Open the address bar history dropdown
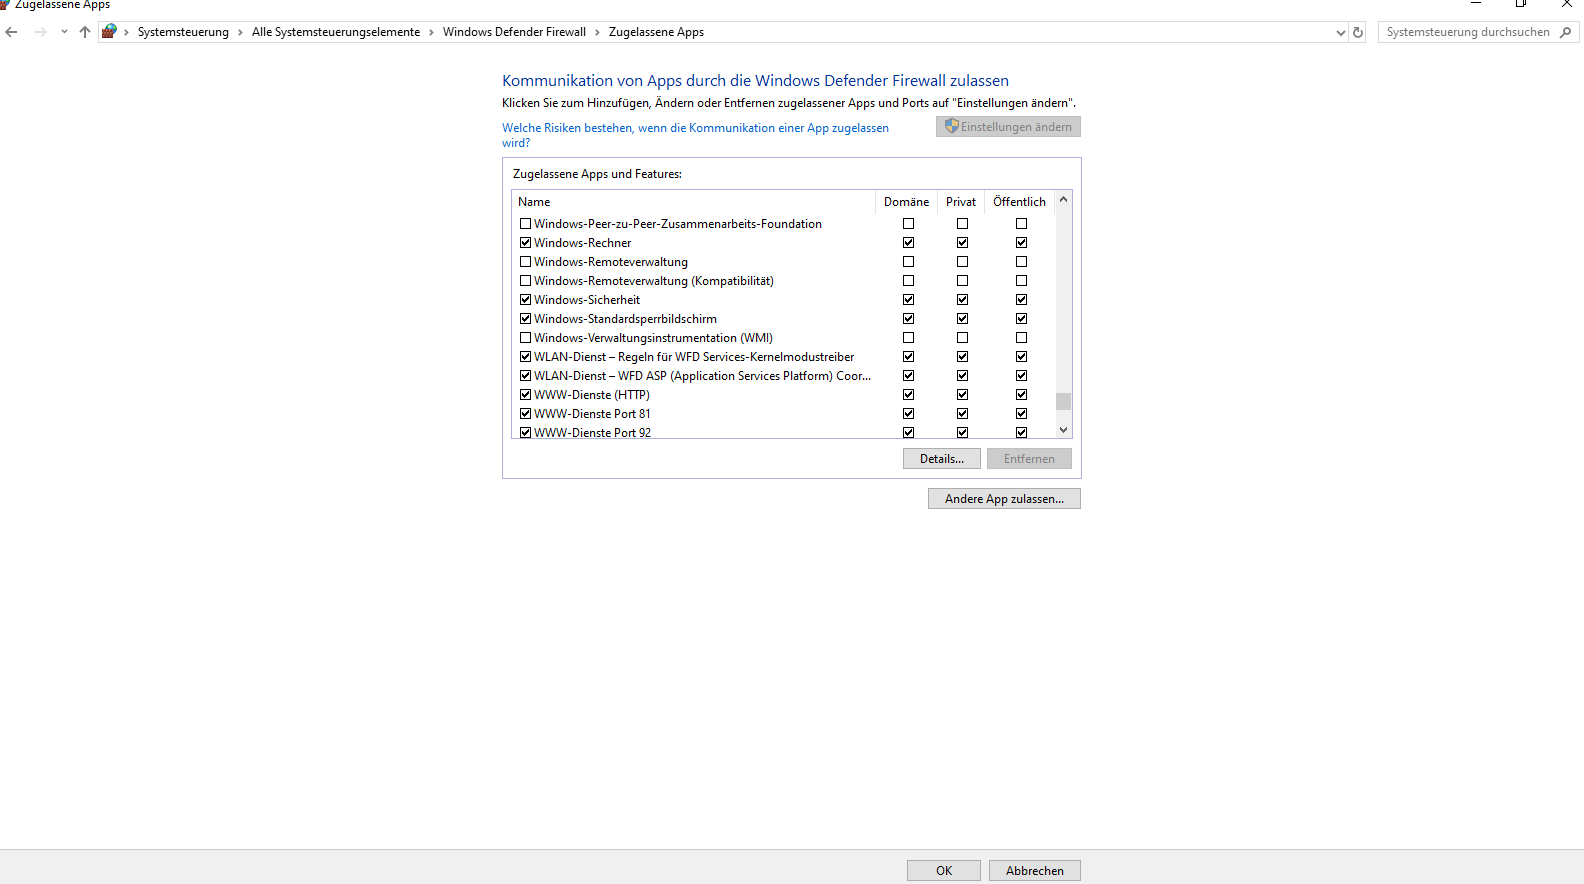1584x884 pixels. click(x=1340, y=32)
